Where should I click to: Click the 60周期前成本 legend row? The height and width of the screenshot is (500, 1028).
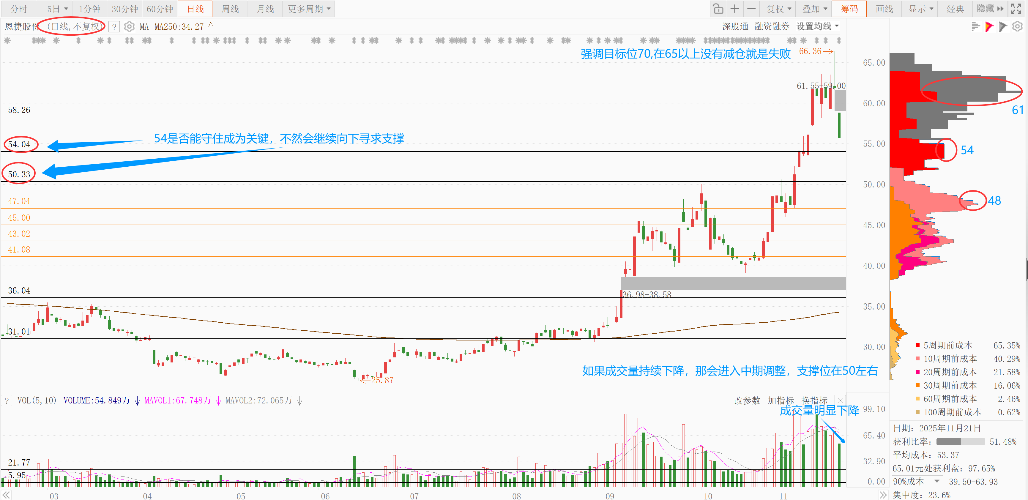click(x=968, y=398)
